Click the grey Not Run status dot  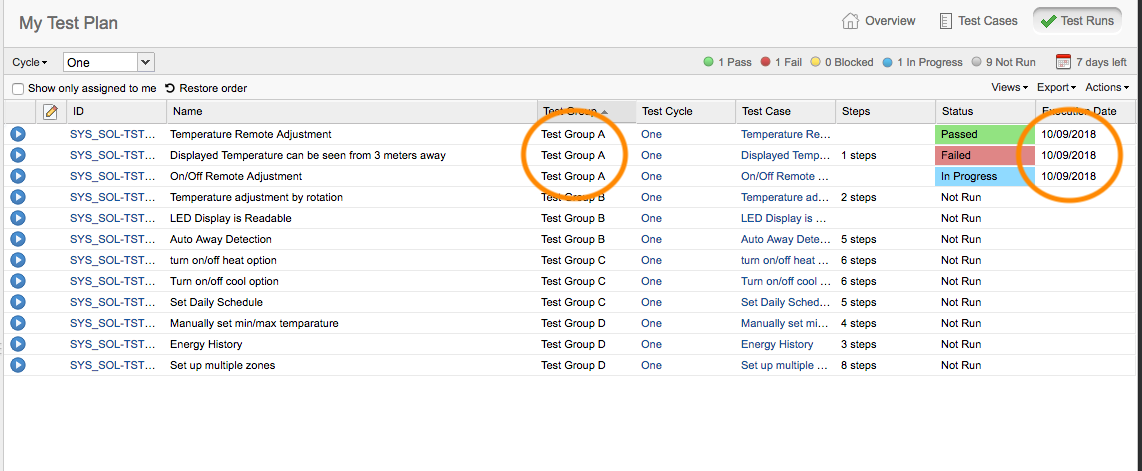pyautogui.click(x=977, y=62)
